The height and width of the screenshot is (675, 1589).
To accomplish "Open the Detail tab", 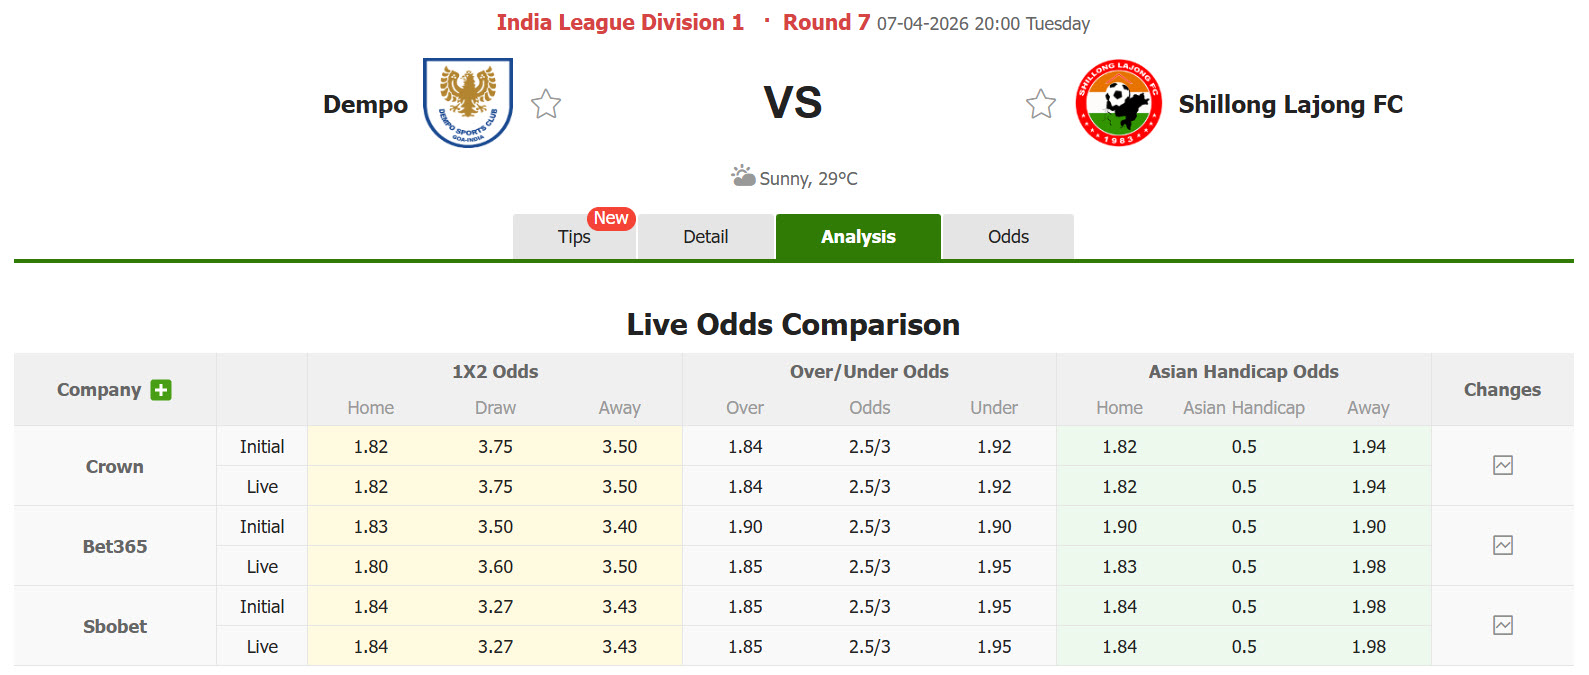I will point(706,236).
